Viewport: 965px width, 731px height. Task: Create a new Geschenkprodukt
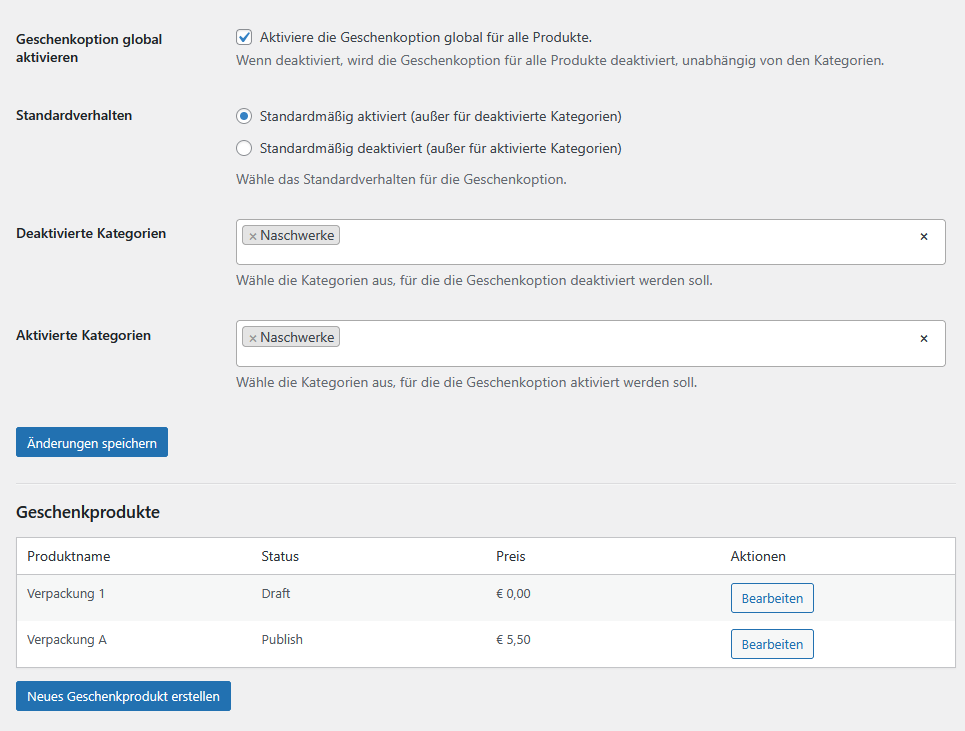[123, 696]
